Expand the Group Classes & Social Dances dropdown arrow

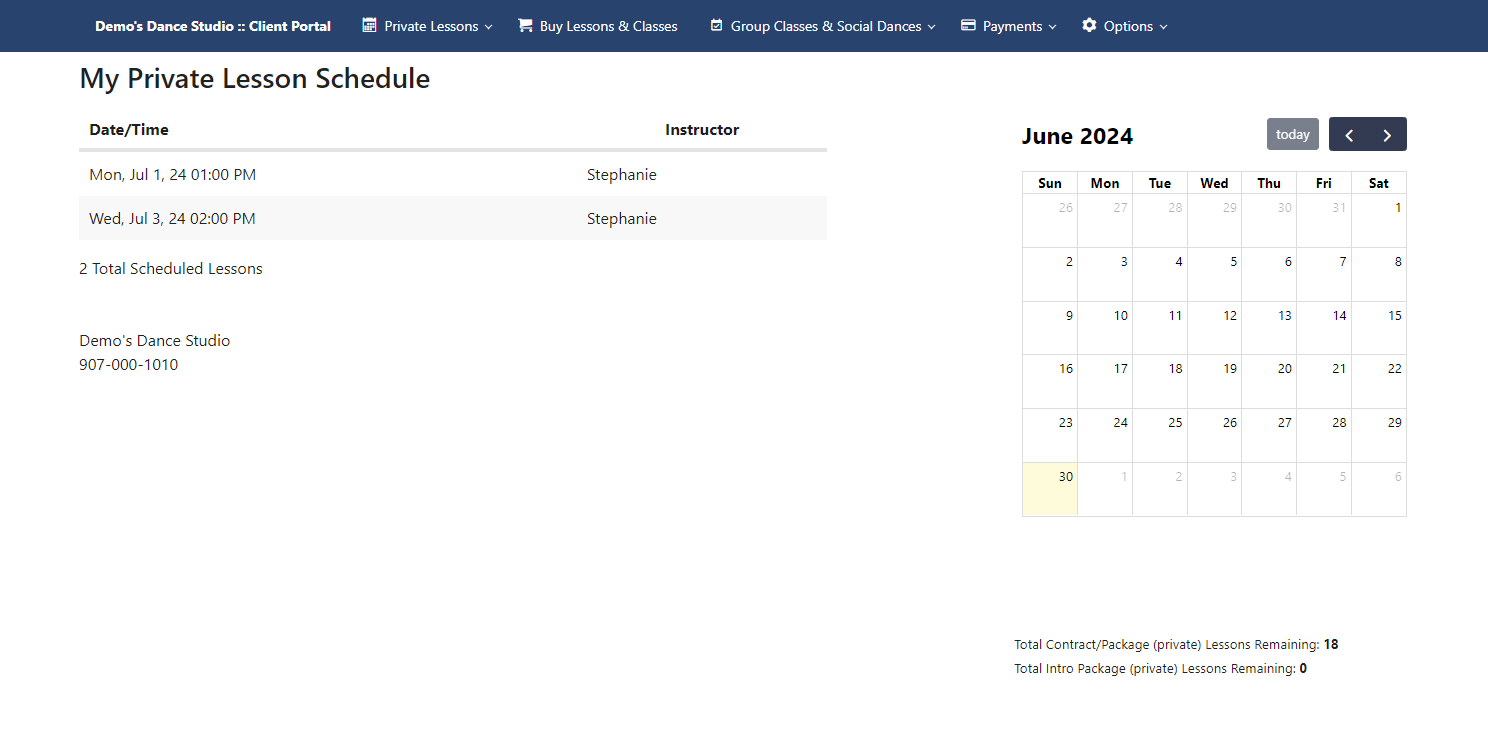931,27
